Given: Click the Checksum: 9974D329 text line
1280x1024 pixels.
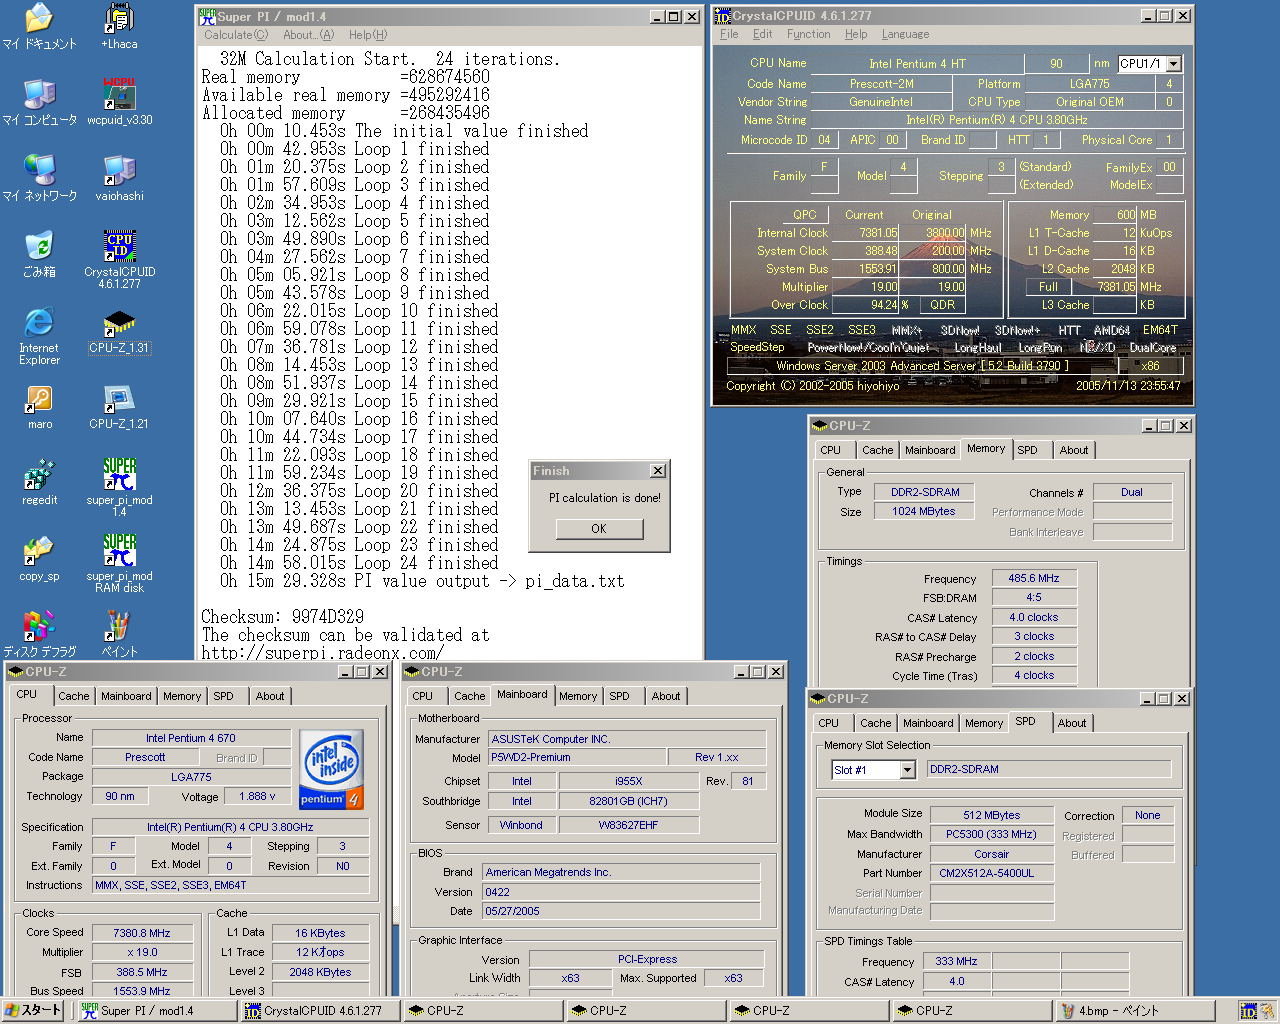Looking at the screenshot, I should click(x=282, y=617).
